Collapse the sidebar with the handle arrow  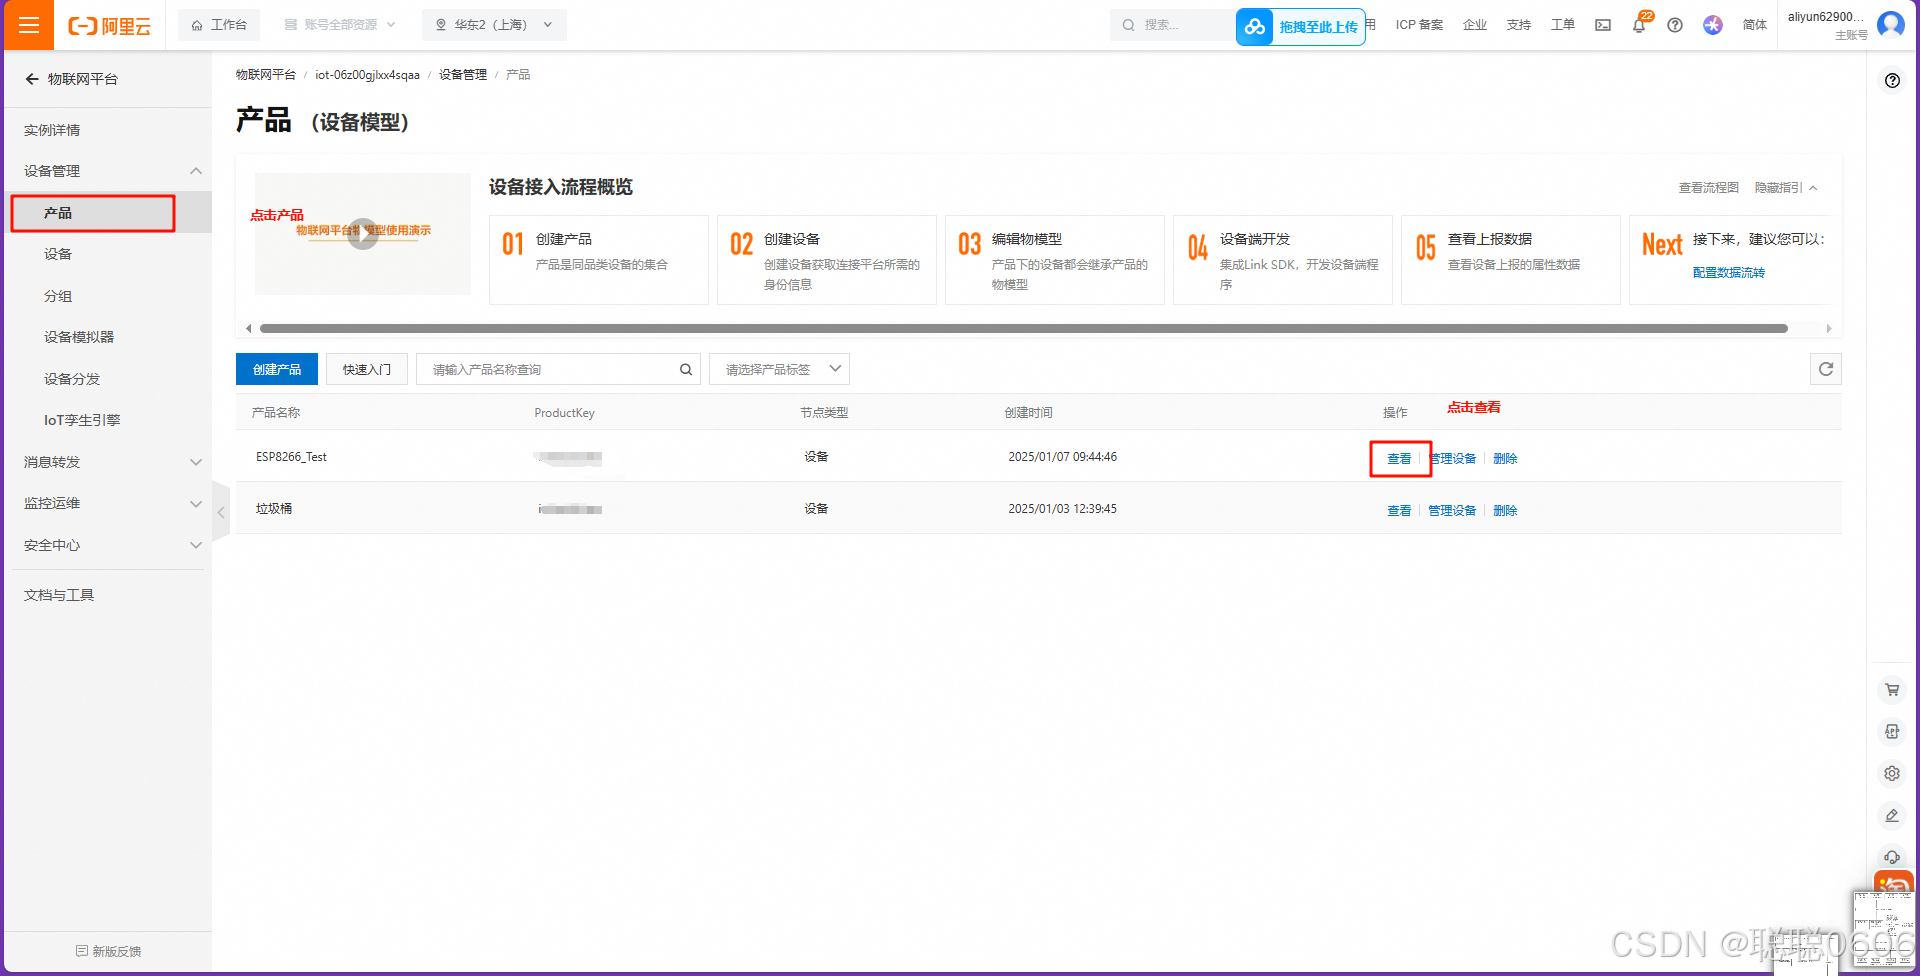pos(221,512)
